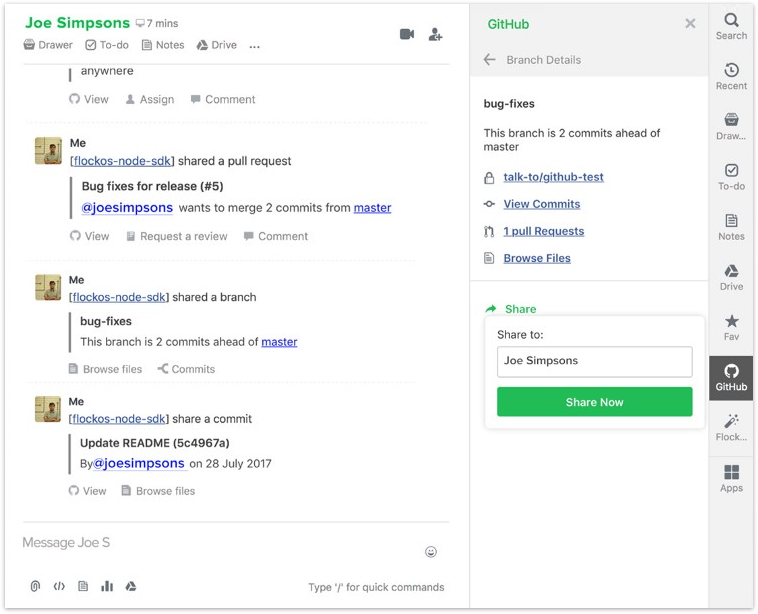Click the Share heading with arrow

click(x=511, y=309)
